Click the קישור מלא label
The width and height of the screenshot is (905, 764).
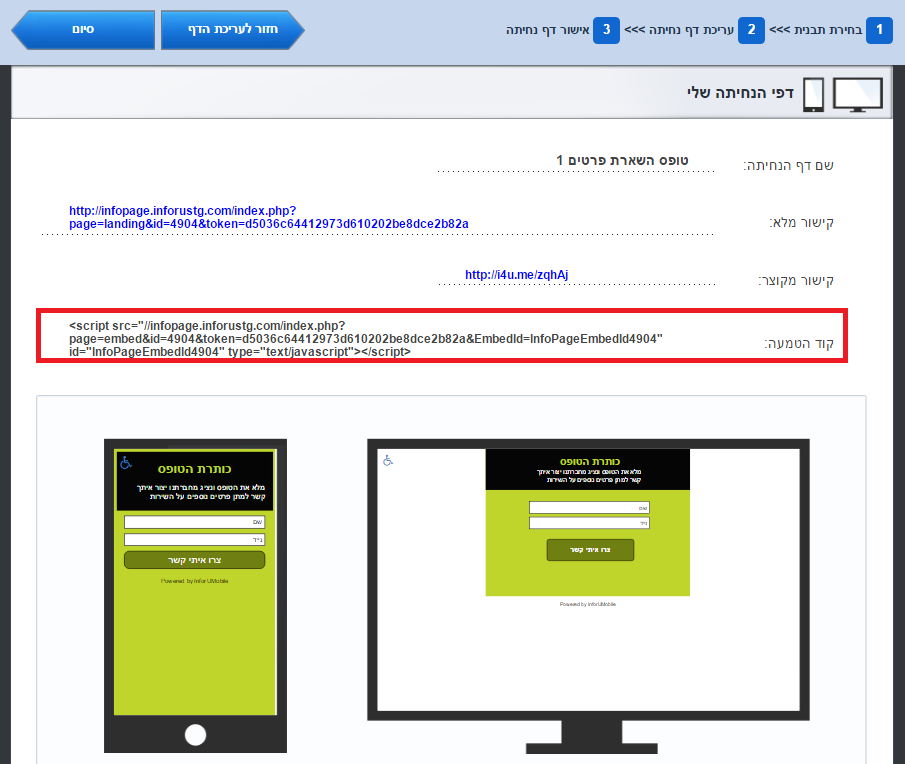pos(802,222)
